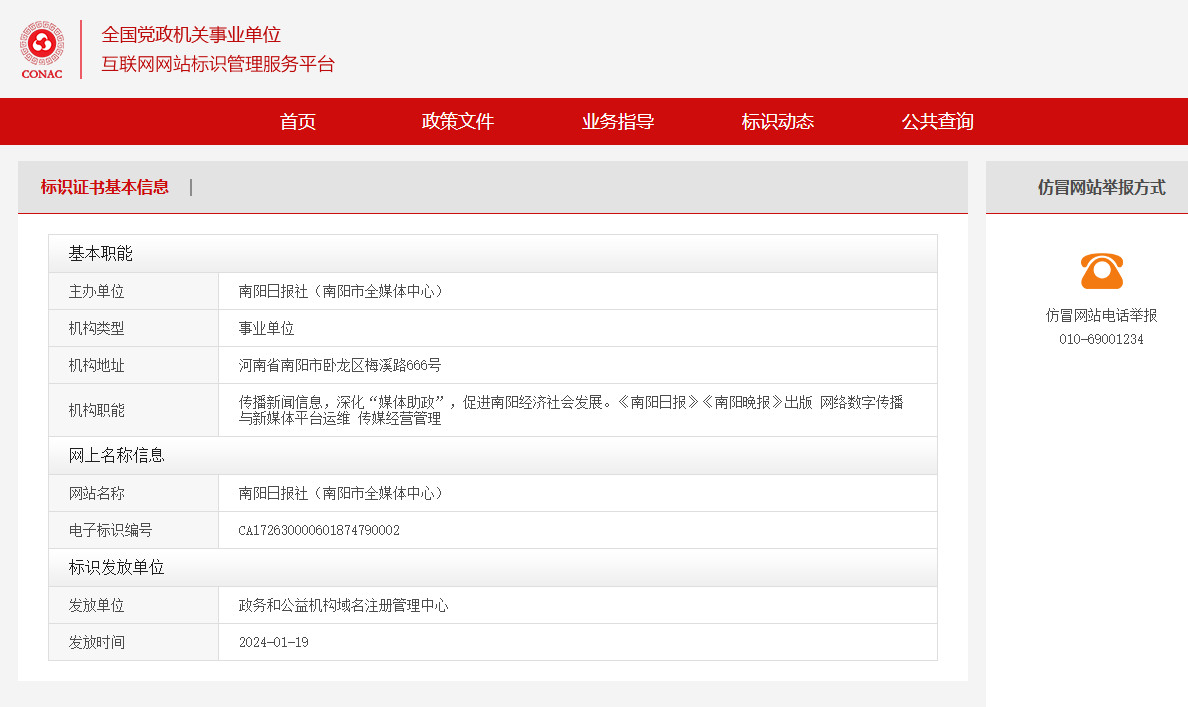This screenshot has height=707, width=1188.
Task: Click the 机构职能 label cell
Action: [x=133, y=410]
